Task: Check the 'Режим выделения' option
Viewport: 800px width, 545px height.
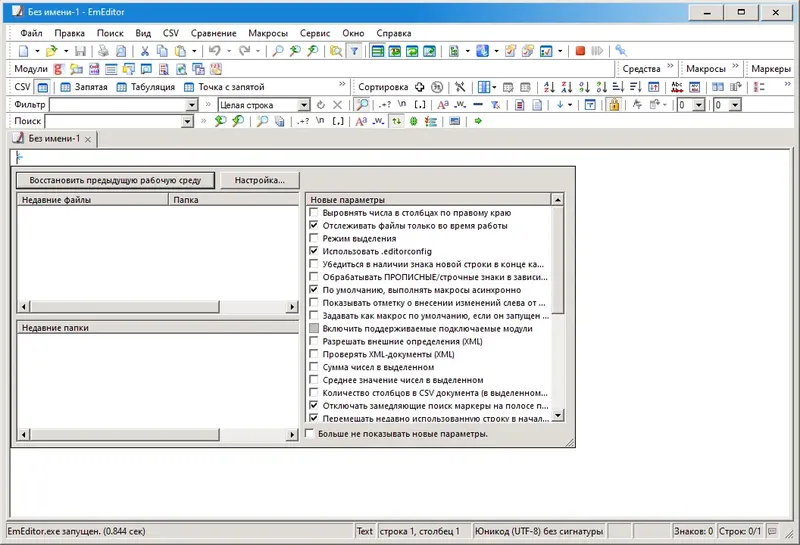Action: point(314,238)
